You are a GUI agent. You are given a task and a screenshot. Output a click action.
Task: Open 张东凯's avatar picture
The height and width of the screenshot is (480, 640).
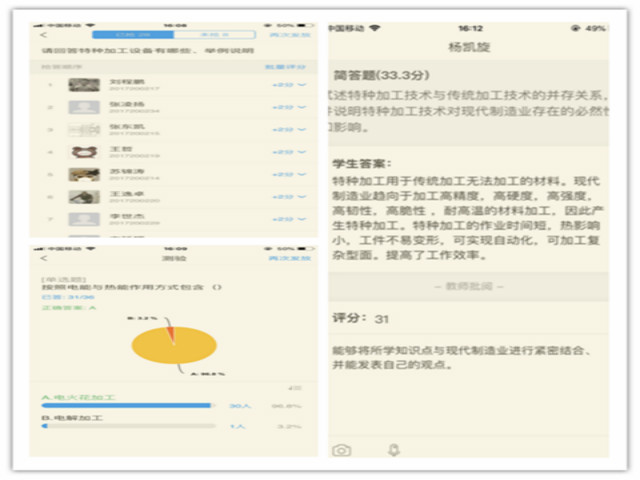pos(84,130)
